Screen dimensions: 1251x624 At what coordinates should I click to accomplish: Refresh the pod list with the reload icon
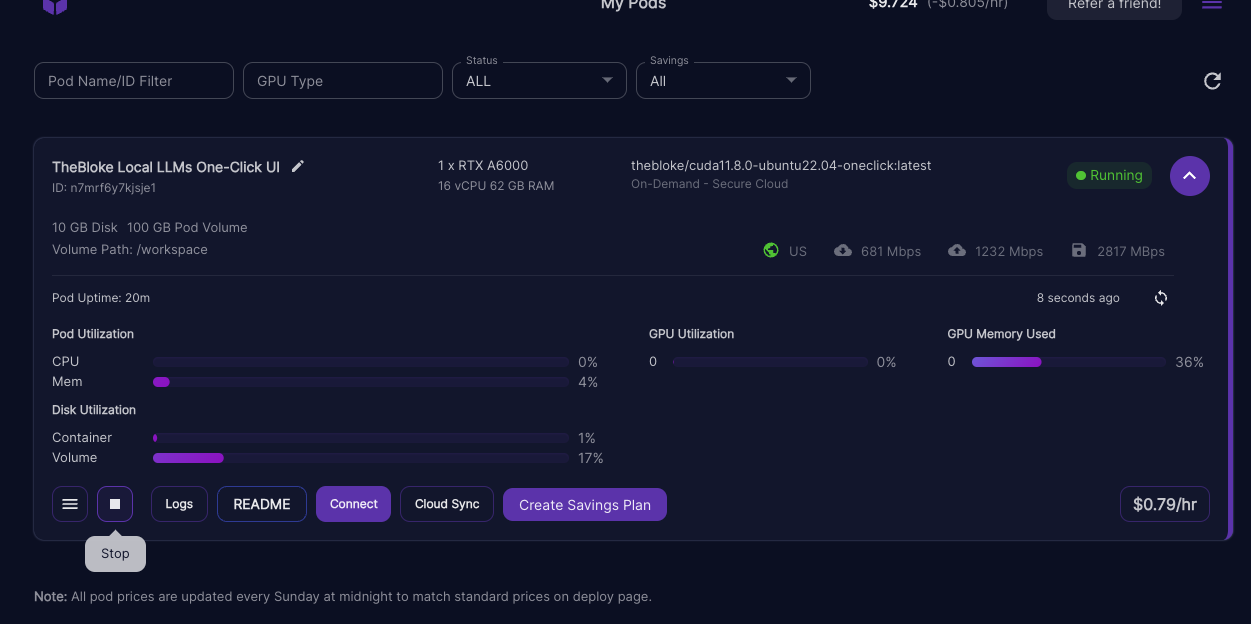pyautogui.click(x=1212, y=81)
